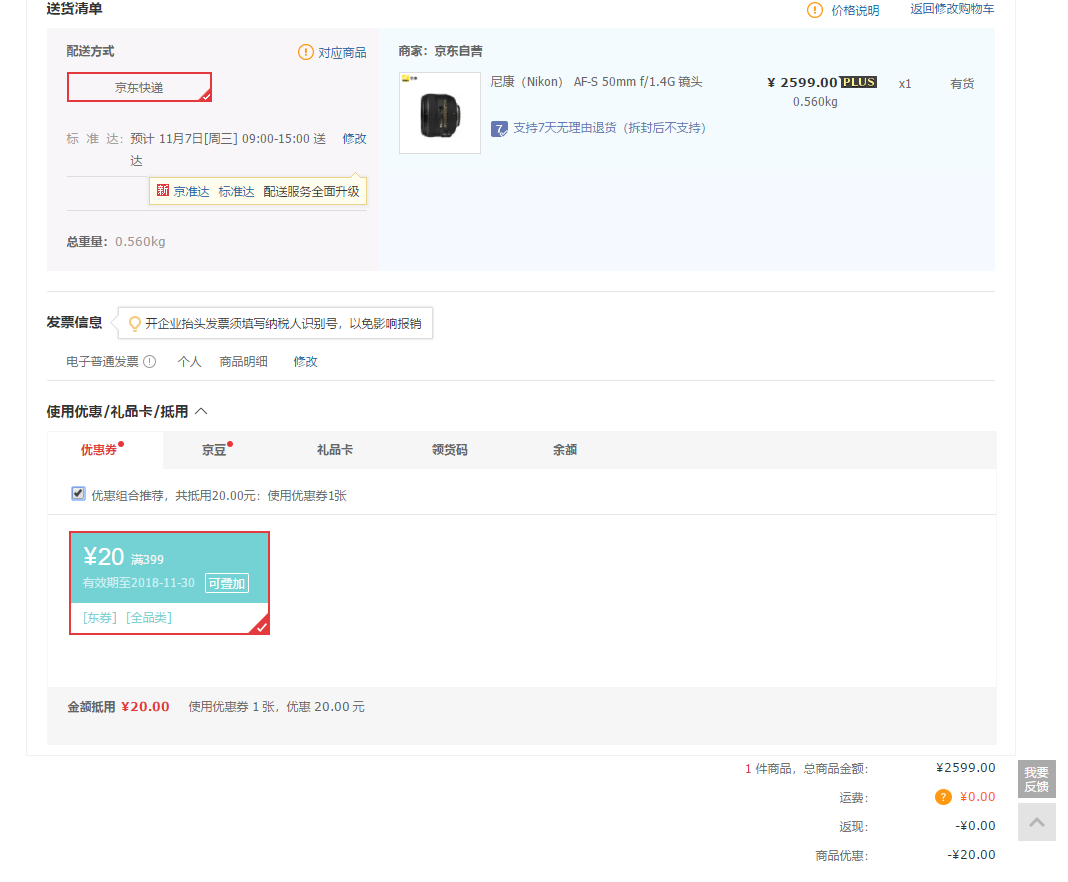Open the 对应商品 link

tap(342, 52)
